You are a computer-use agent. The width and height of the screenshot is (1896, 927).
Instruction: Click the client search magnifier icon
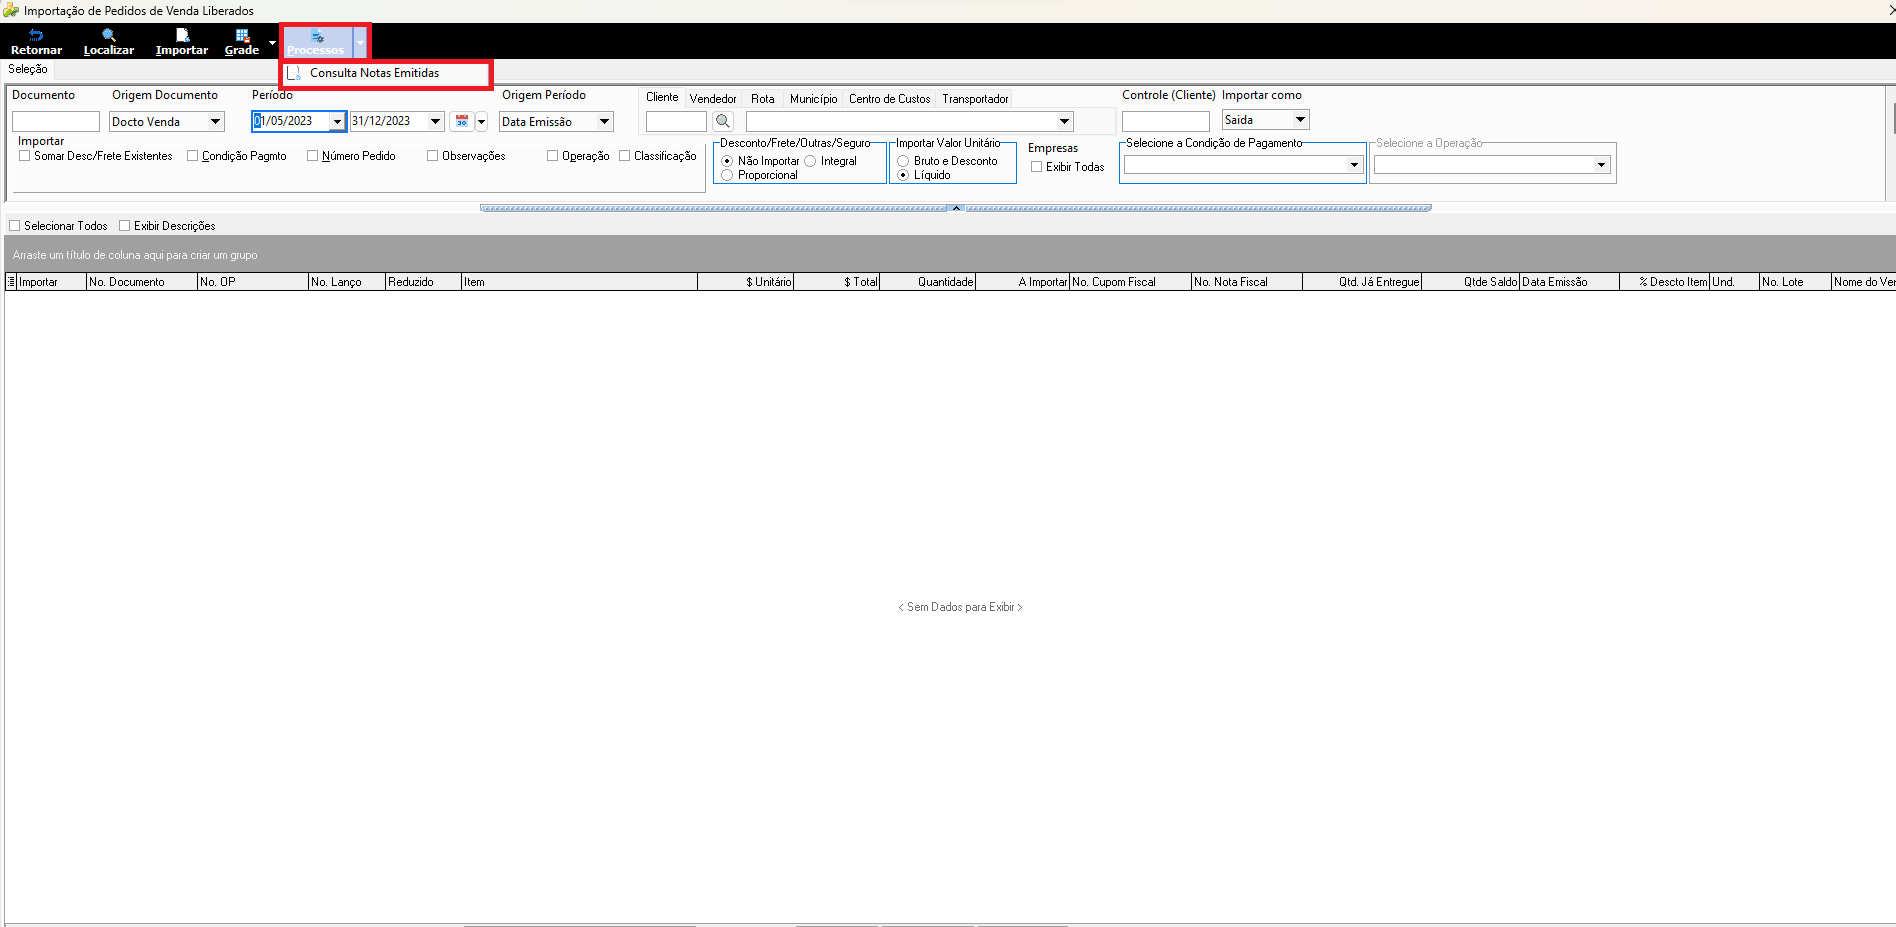click(x=723, y=121)
